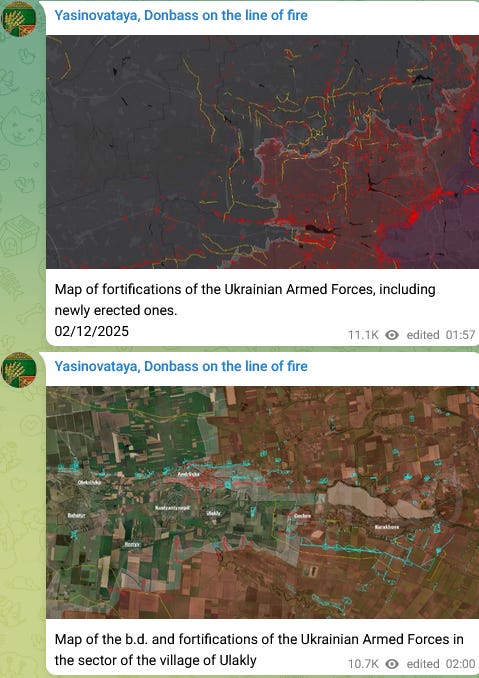Click the views eye icon next to 10.7K

392,664
